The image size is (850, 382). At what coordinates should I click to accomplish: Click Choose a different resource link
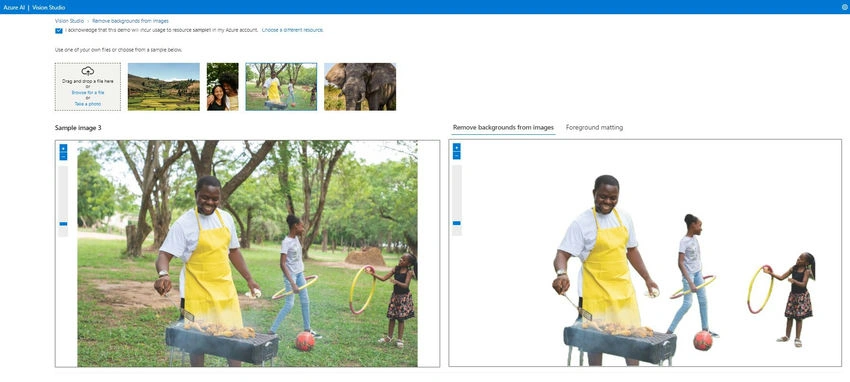292,30
